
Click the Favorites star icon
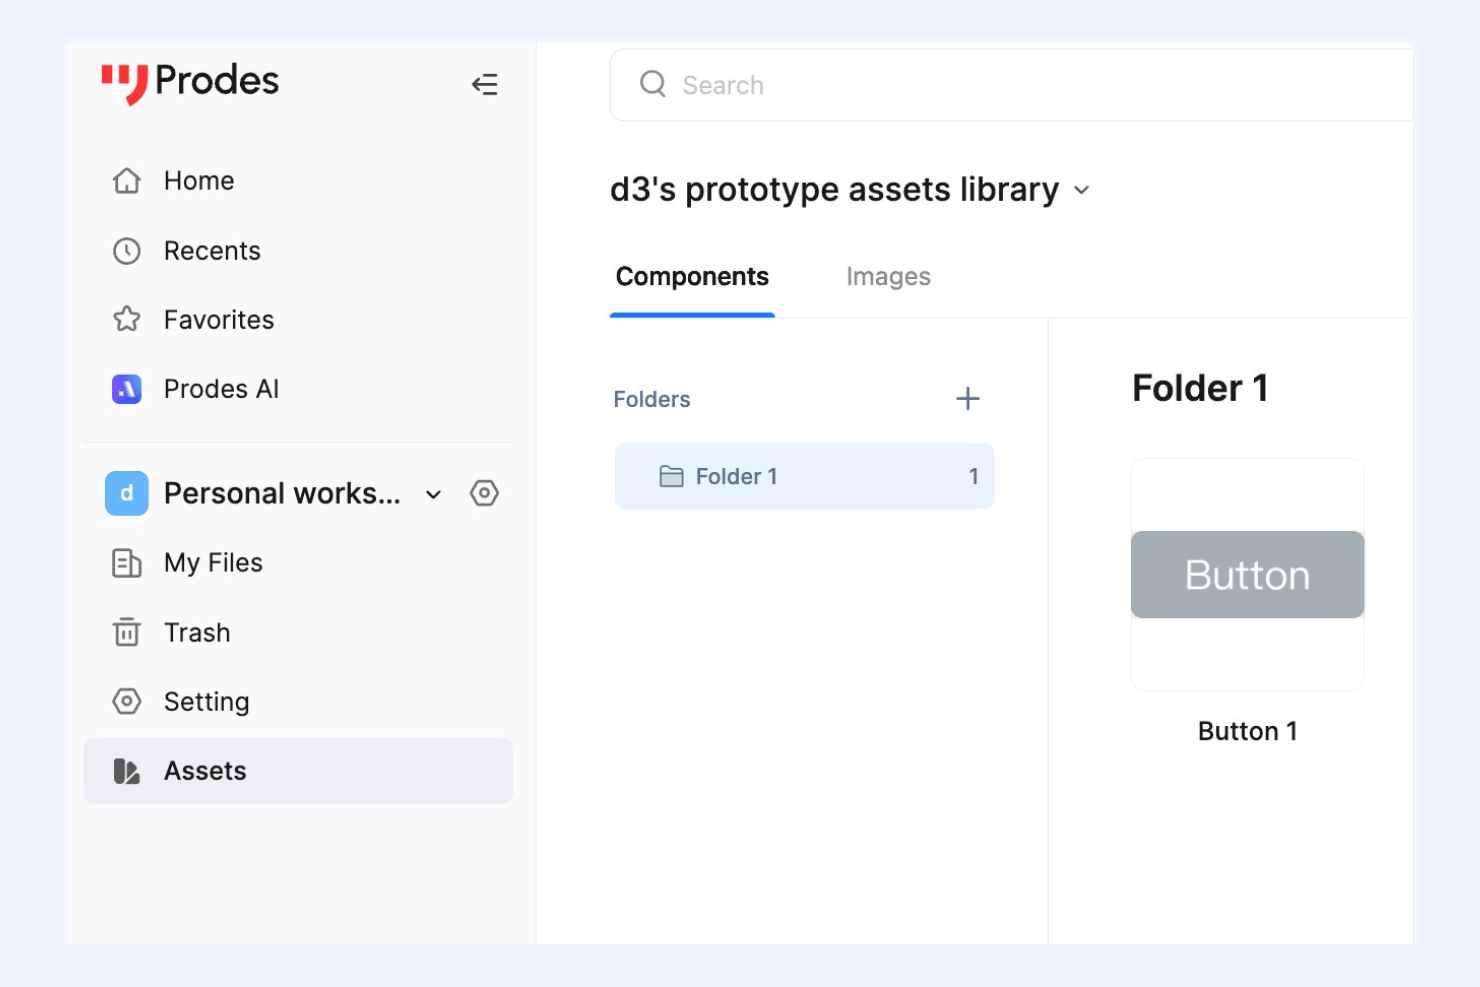(127, 320)
